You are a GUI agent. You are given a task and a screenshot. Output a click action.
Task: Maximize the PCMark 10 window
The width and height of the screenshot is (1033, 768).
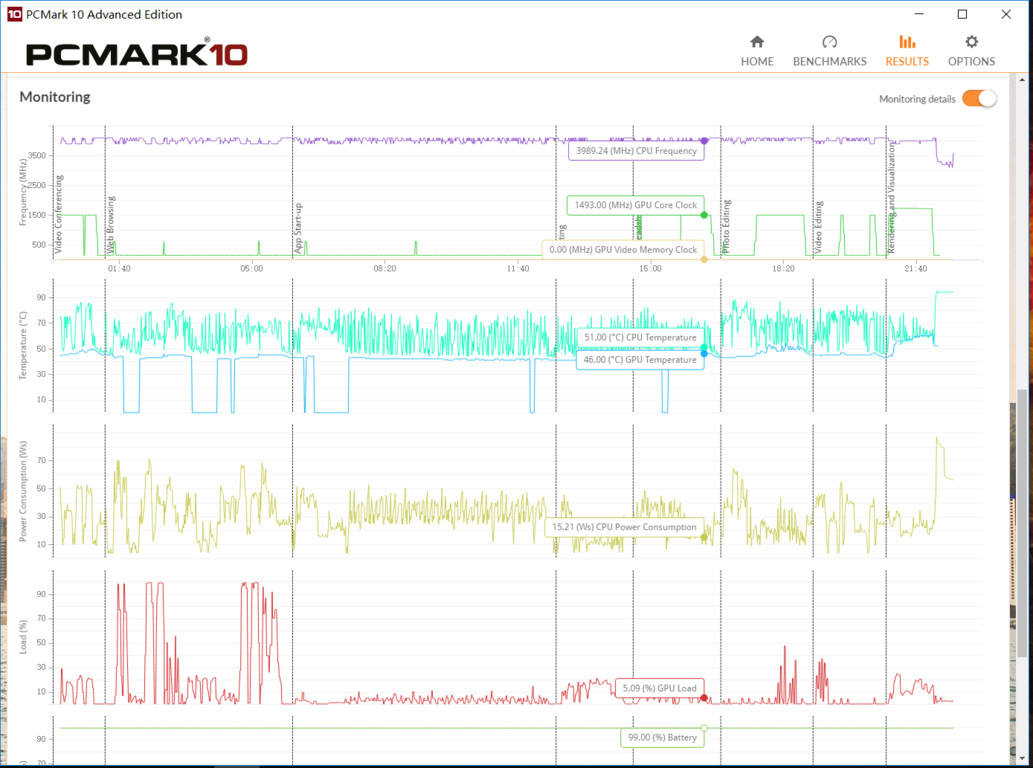coord(963,14)
